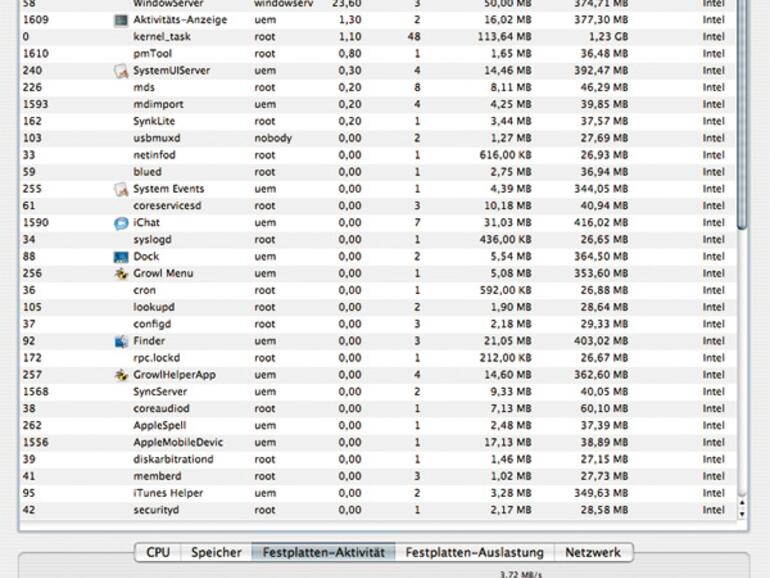Click the scrollbar up arrow
The height and width of the screenshot is (578, 770).
(742, 503)
